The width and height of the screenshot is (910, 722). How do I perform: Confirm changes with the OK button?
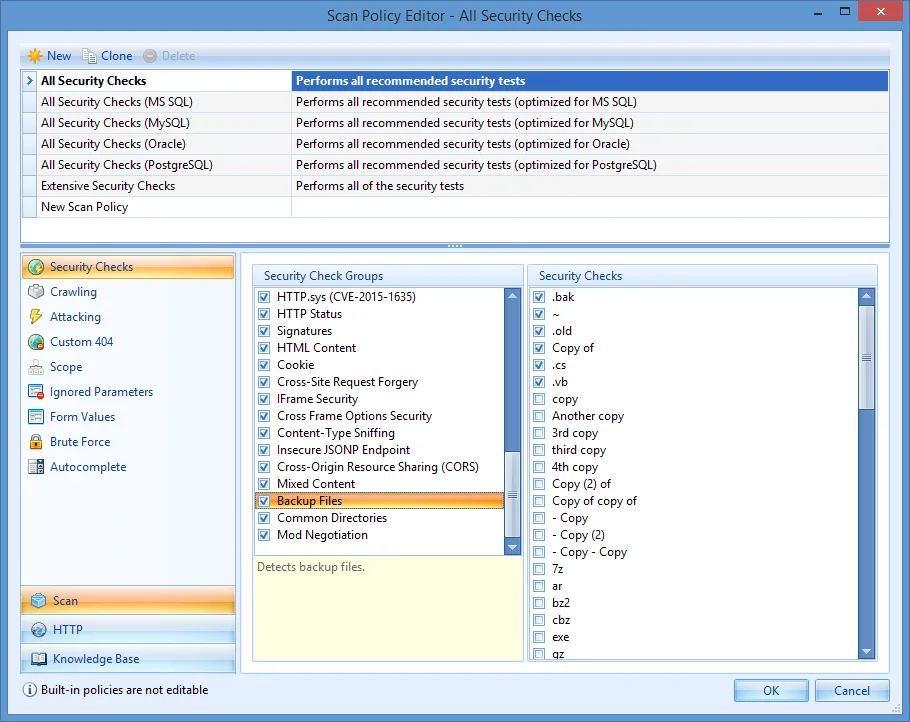click(770, 690)
